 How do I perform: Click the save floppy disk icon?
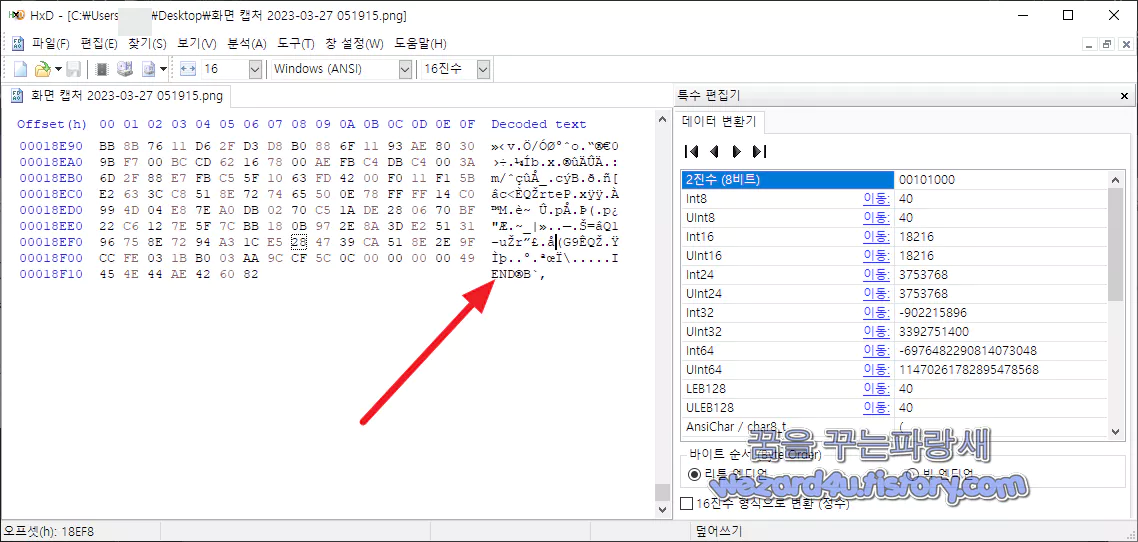pos(73,69)
